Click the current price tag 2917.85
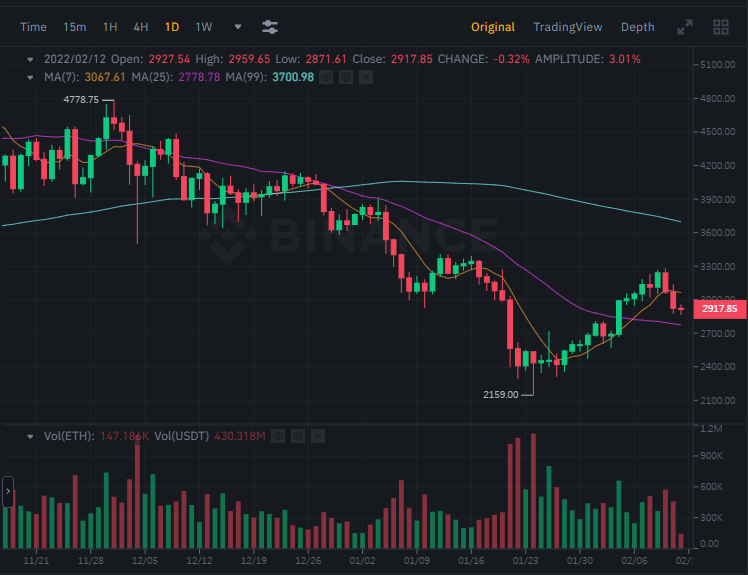The width and height of the screenshot is (748, 575). coord(719,309)
